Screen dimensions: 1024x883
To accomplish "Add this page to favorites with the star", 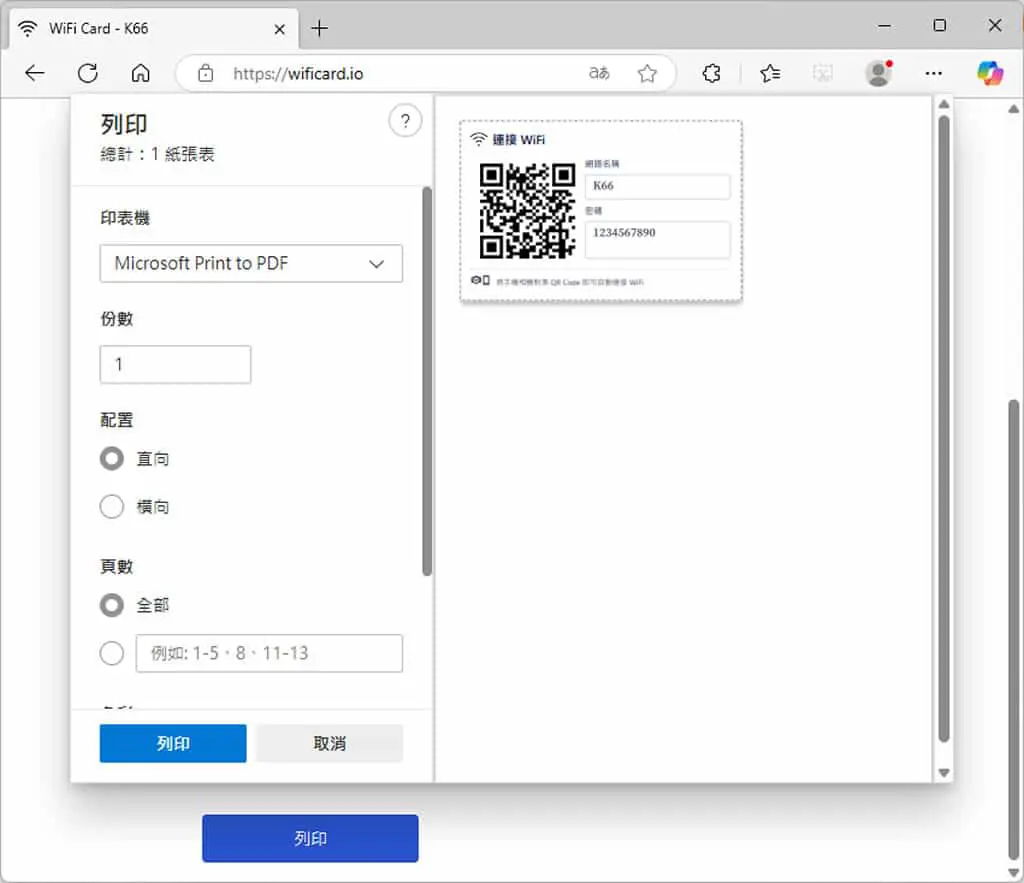I will pos(647,73).
